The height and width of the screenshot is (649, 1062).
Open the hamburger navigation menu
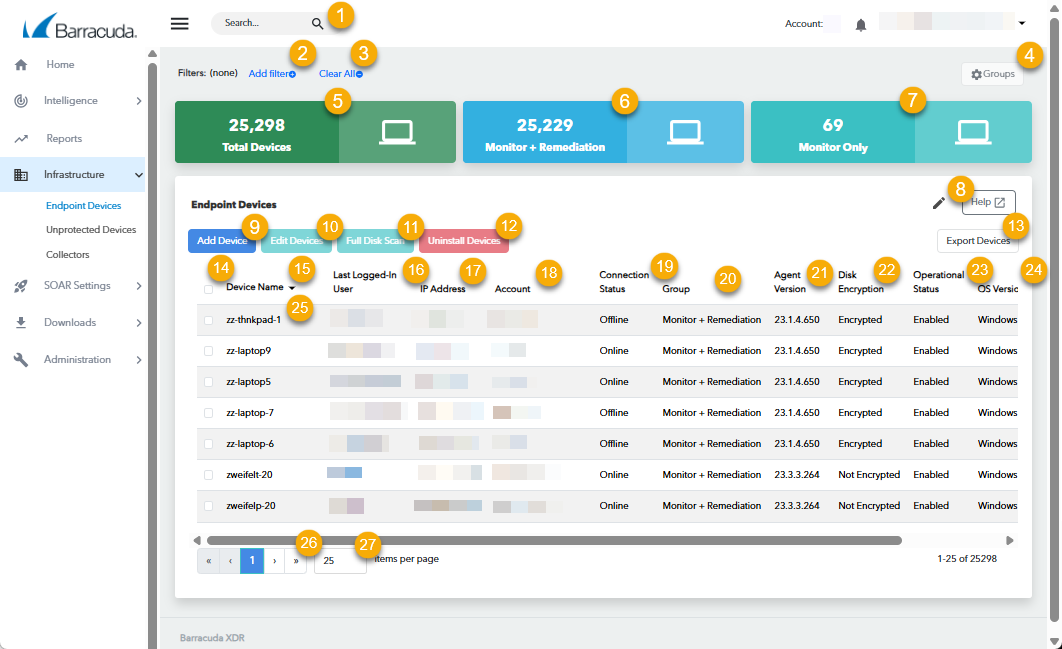click(179, 24)
